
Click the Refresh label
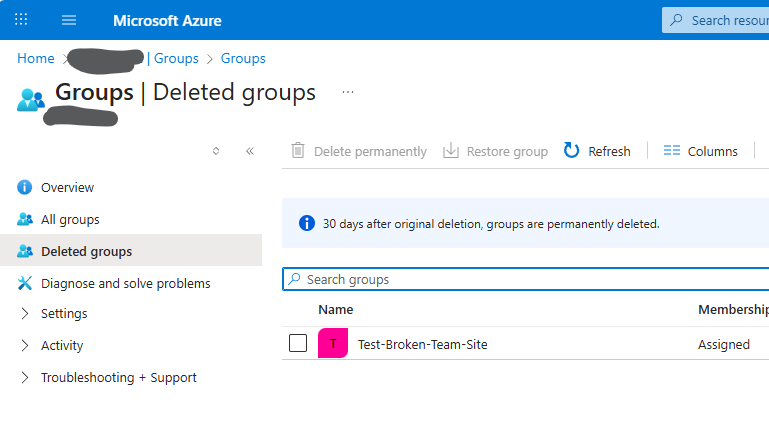pos(609,152)
